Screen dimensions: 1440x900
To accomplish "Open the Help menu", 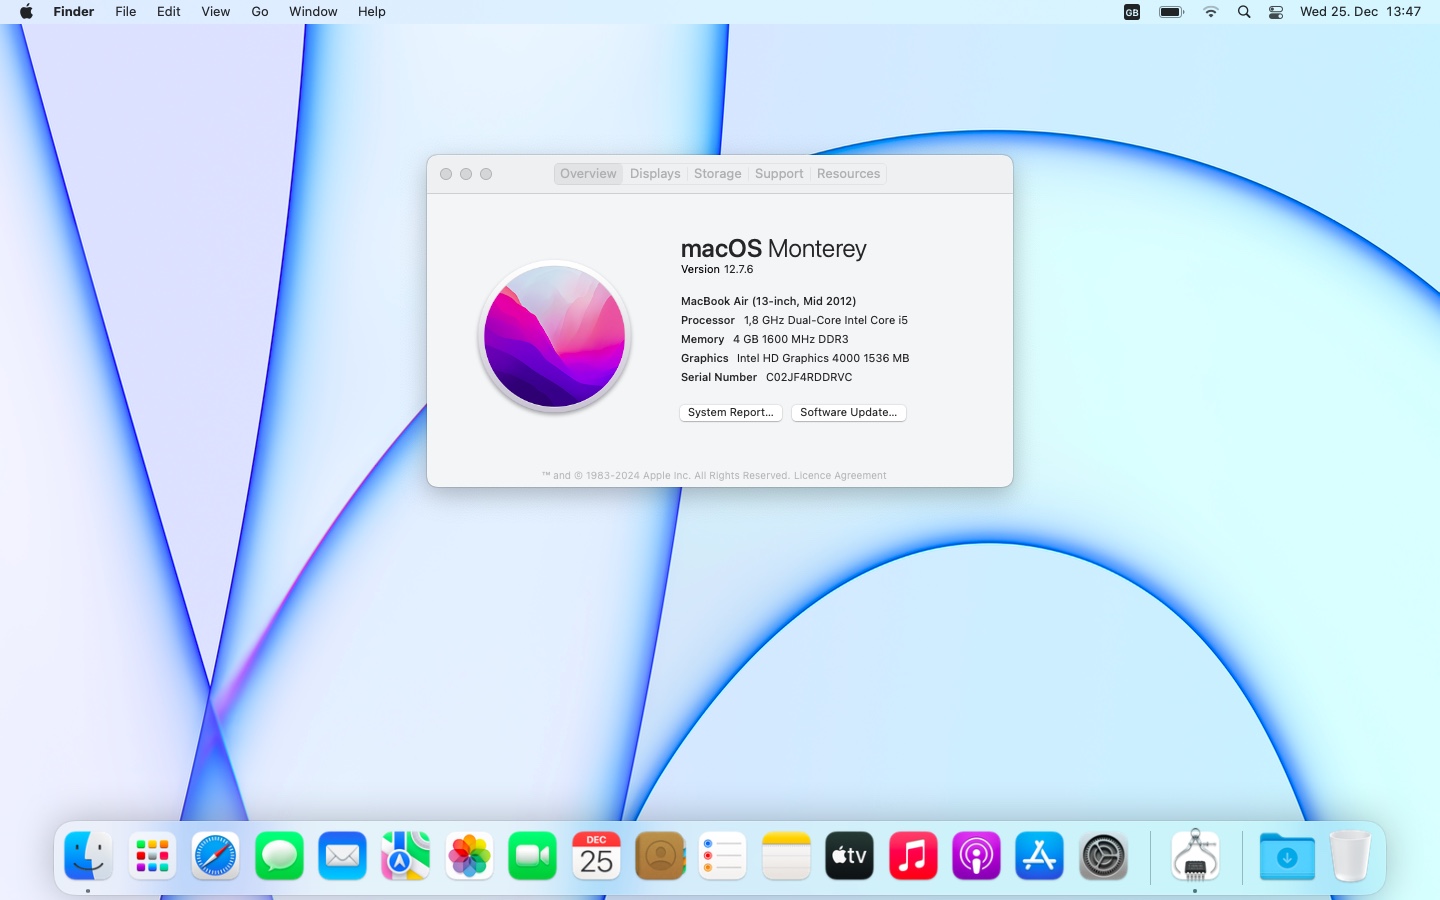I will click(x=372, y=12).
